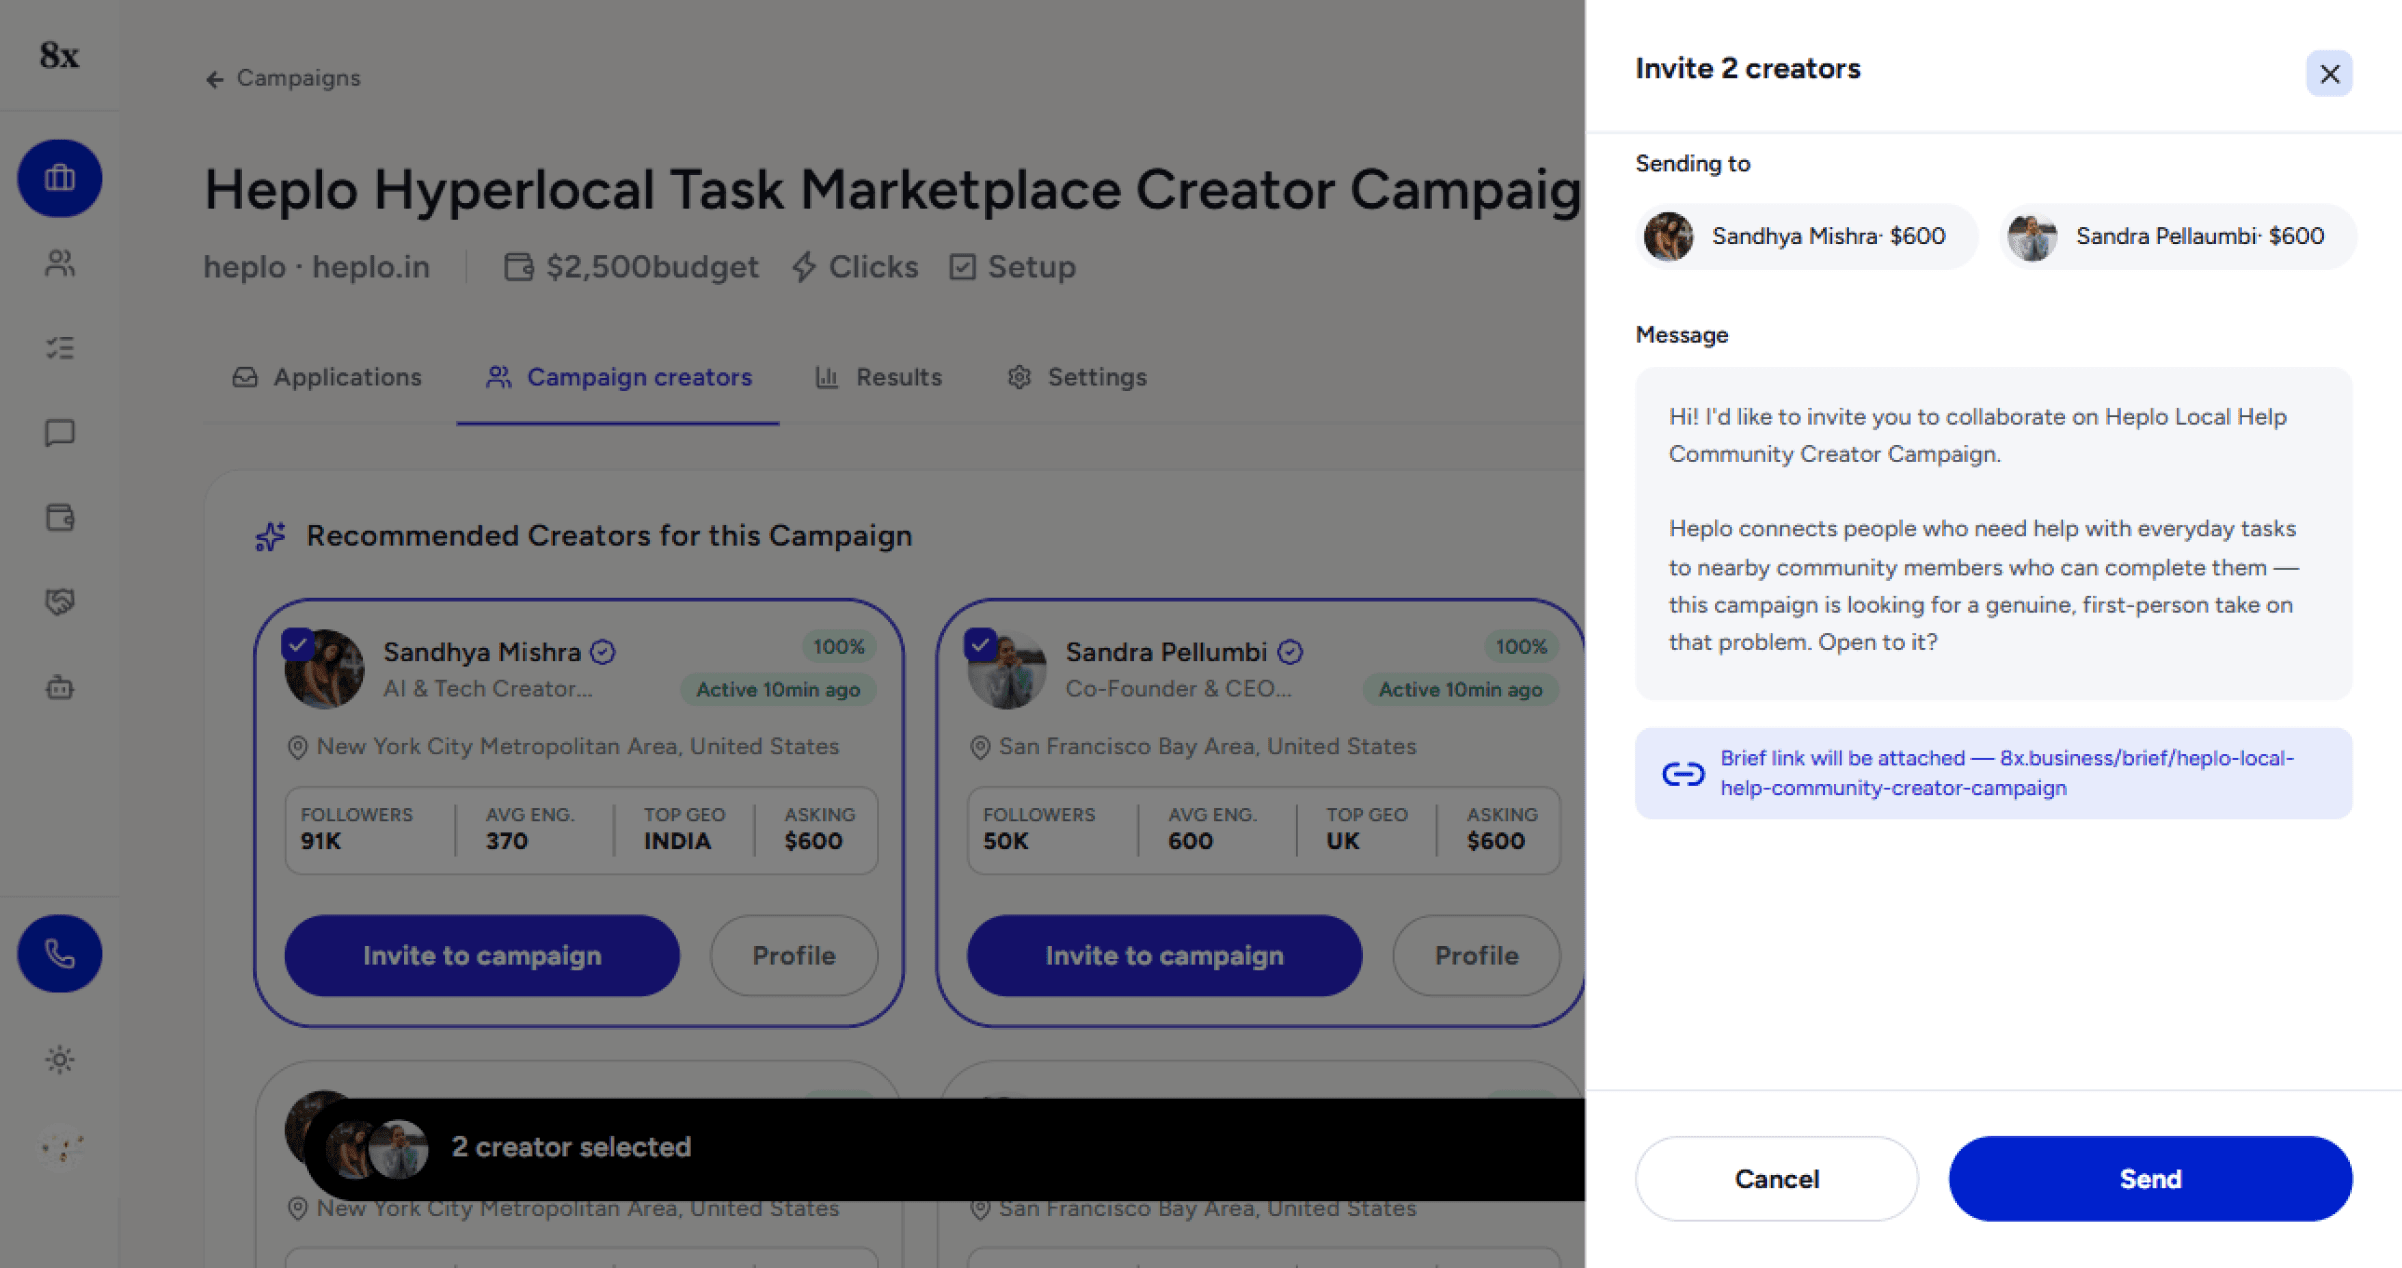Switch to the Applications tab
Image resolution: width=2402 pixels, height=1268 pixels.
(x=327, y=377)
